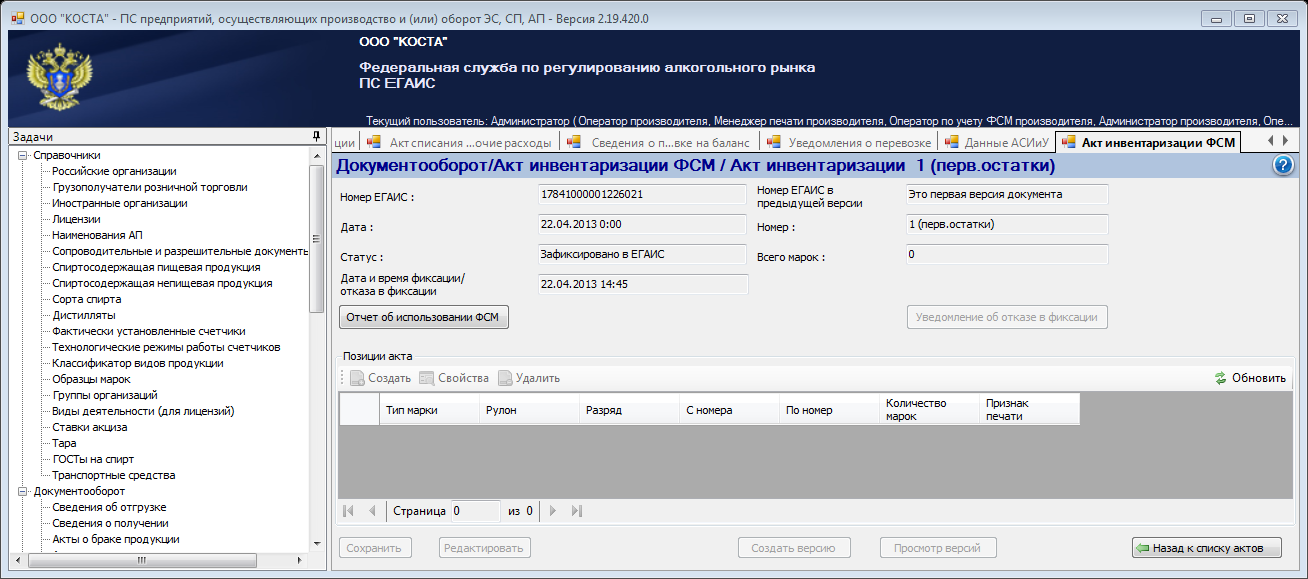The image size is (1308, 579).
Task: Go to previous page of positions
Action: [372, 511]
